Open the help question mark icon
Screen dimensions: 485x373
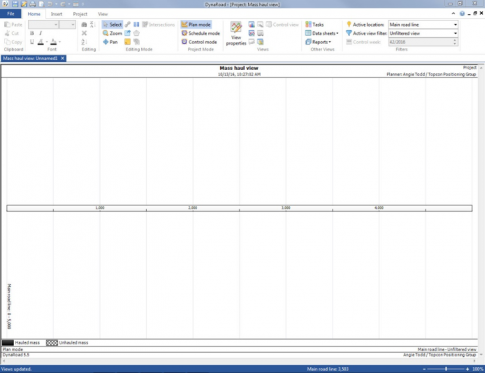pyautogui.click(x=462, y=14)
